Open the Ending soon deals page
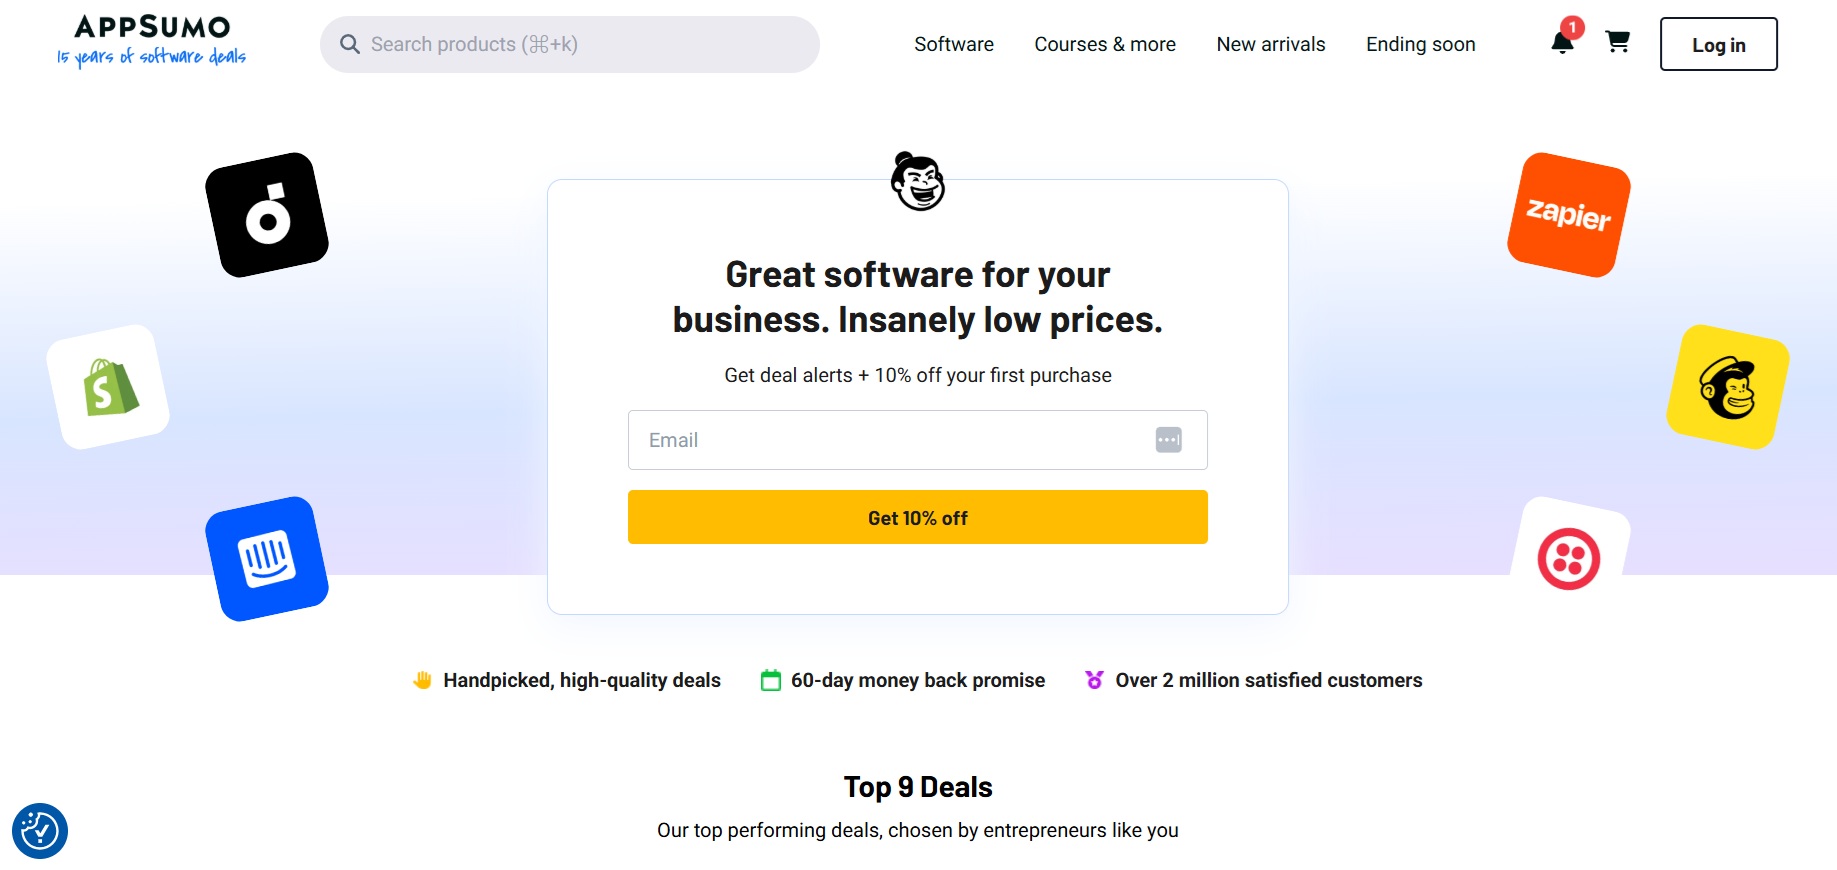 [1420, 44]
